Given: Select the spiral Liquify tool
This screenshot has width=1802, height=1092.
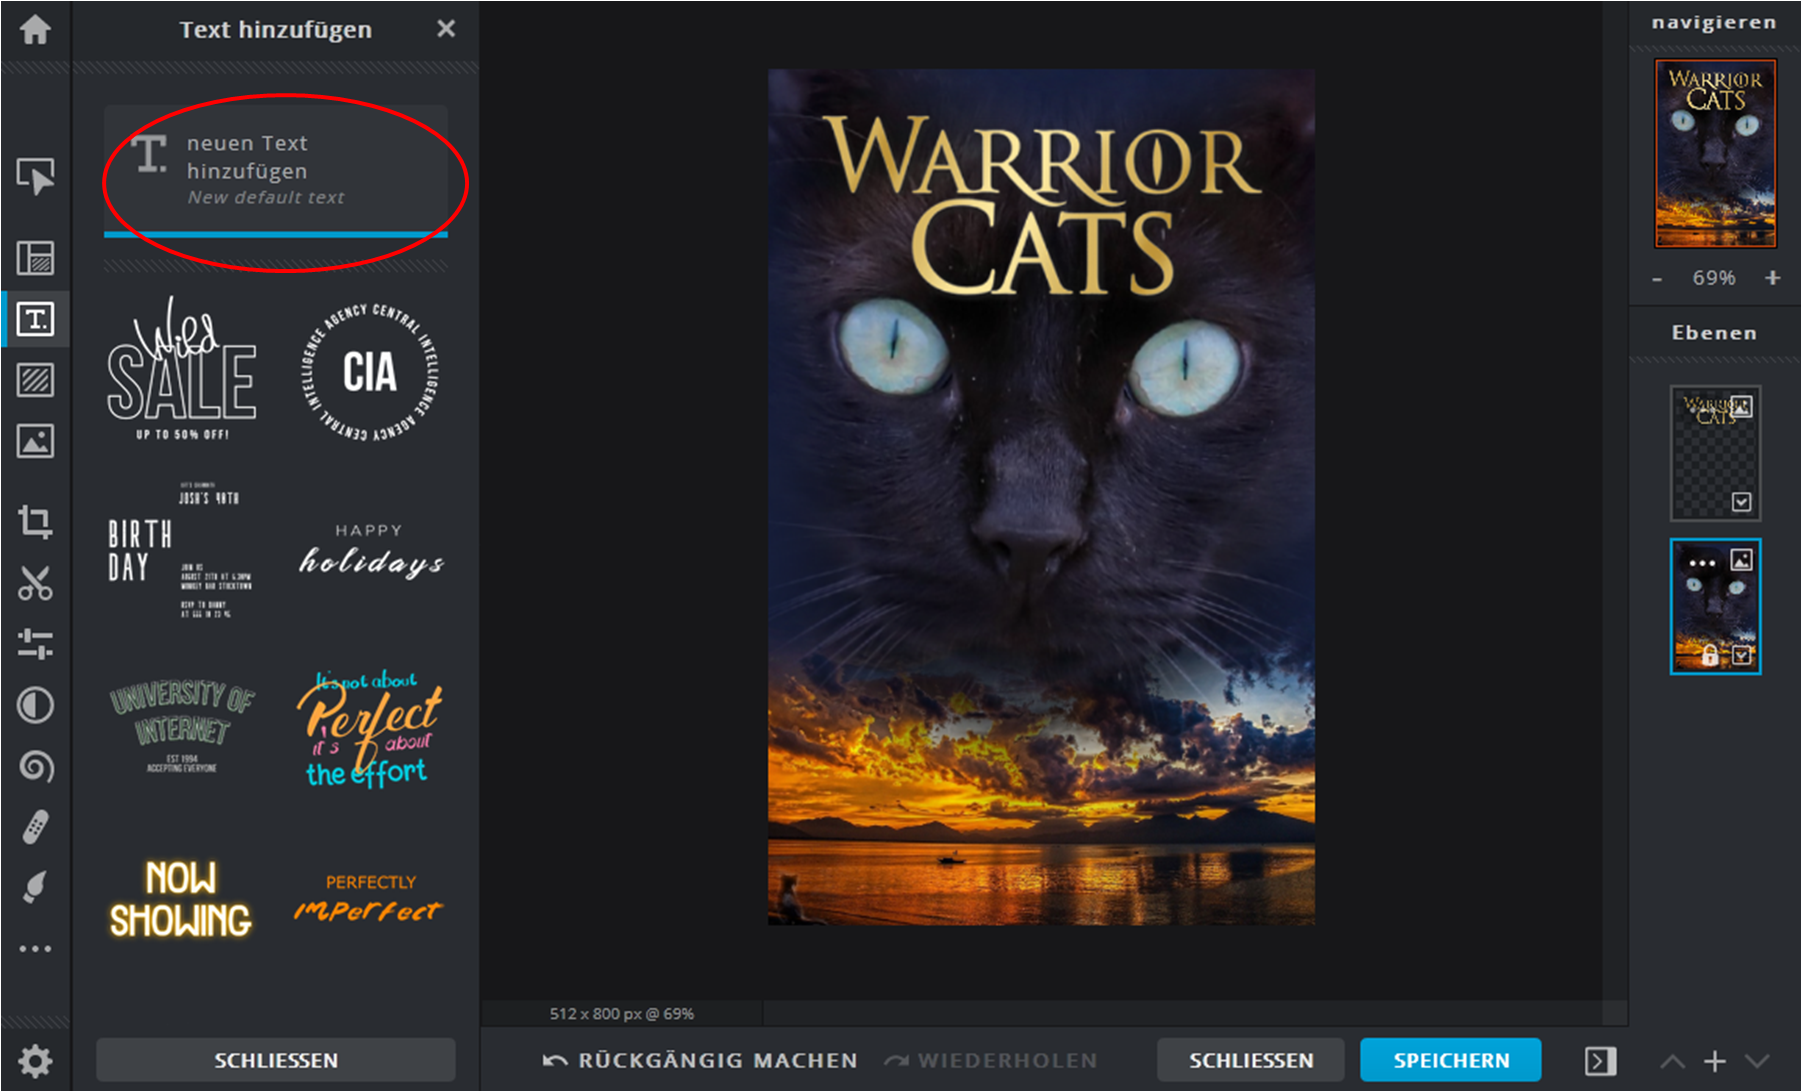Looking at the screenshot, I should (36, 766).
